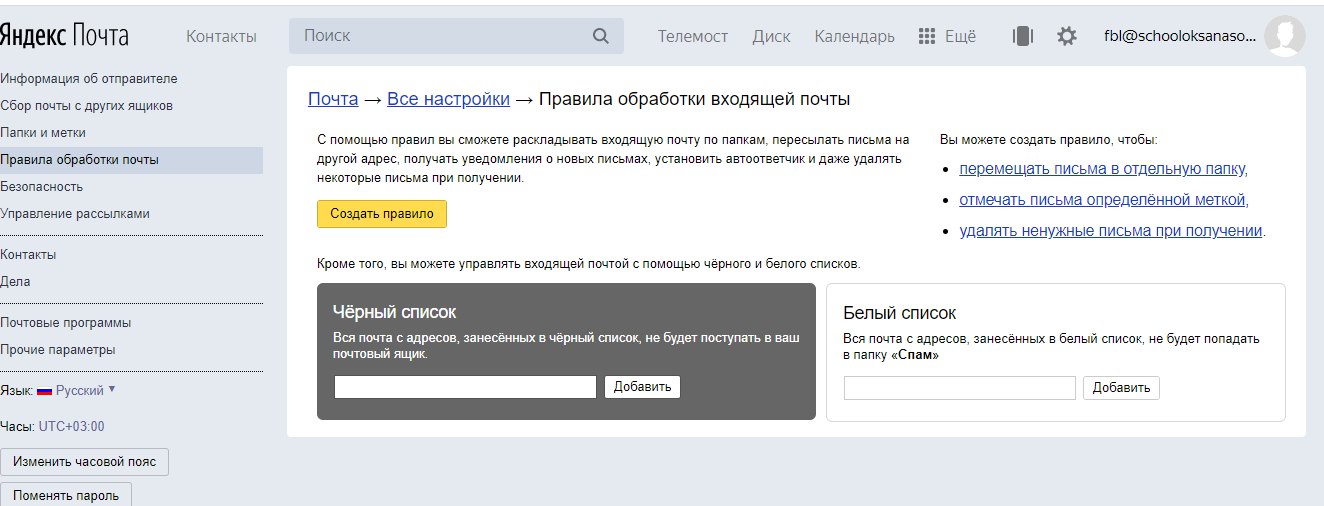Click the Белый список address field
Image resolution: width=1324 pixels, height=506 pixels.
click(x=960, y=388)
